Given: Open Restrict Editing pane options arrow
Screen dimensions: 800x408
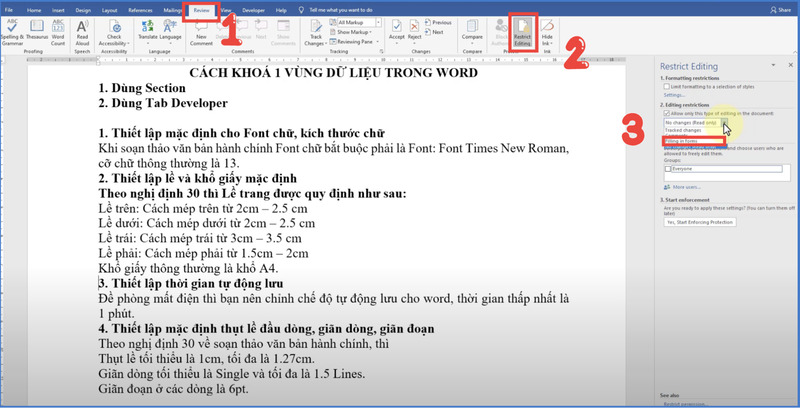Looking at the screenshot, I should coord(773,65).
